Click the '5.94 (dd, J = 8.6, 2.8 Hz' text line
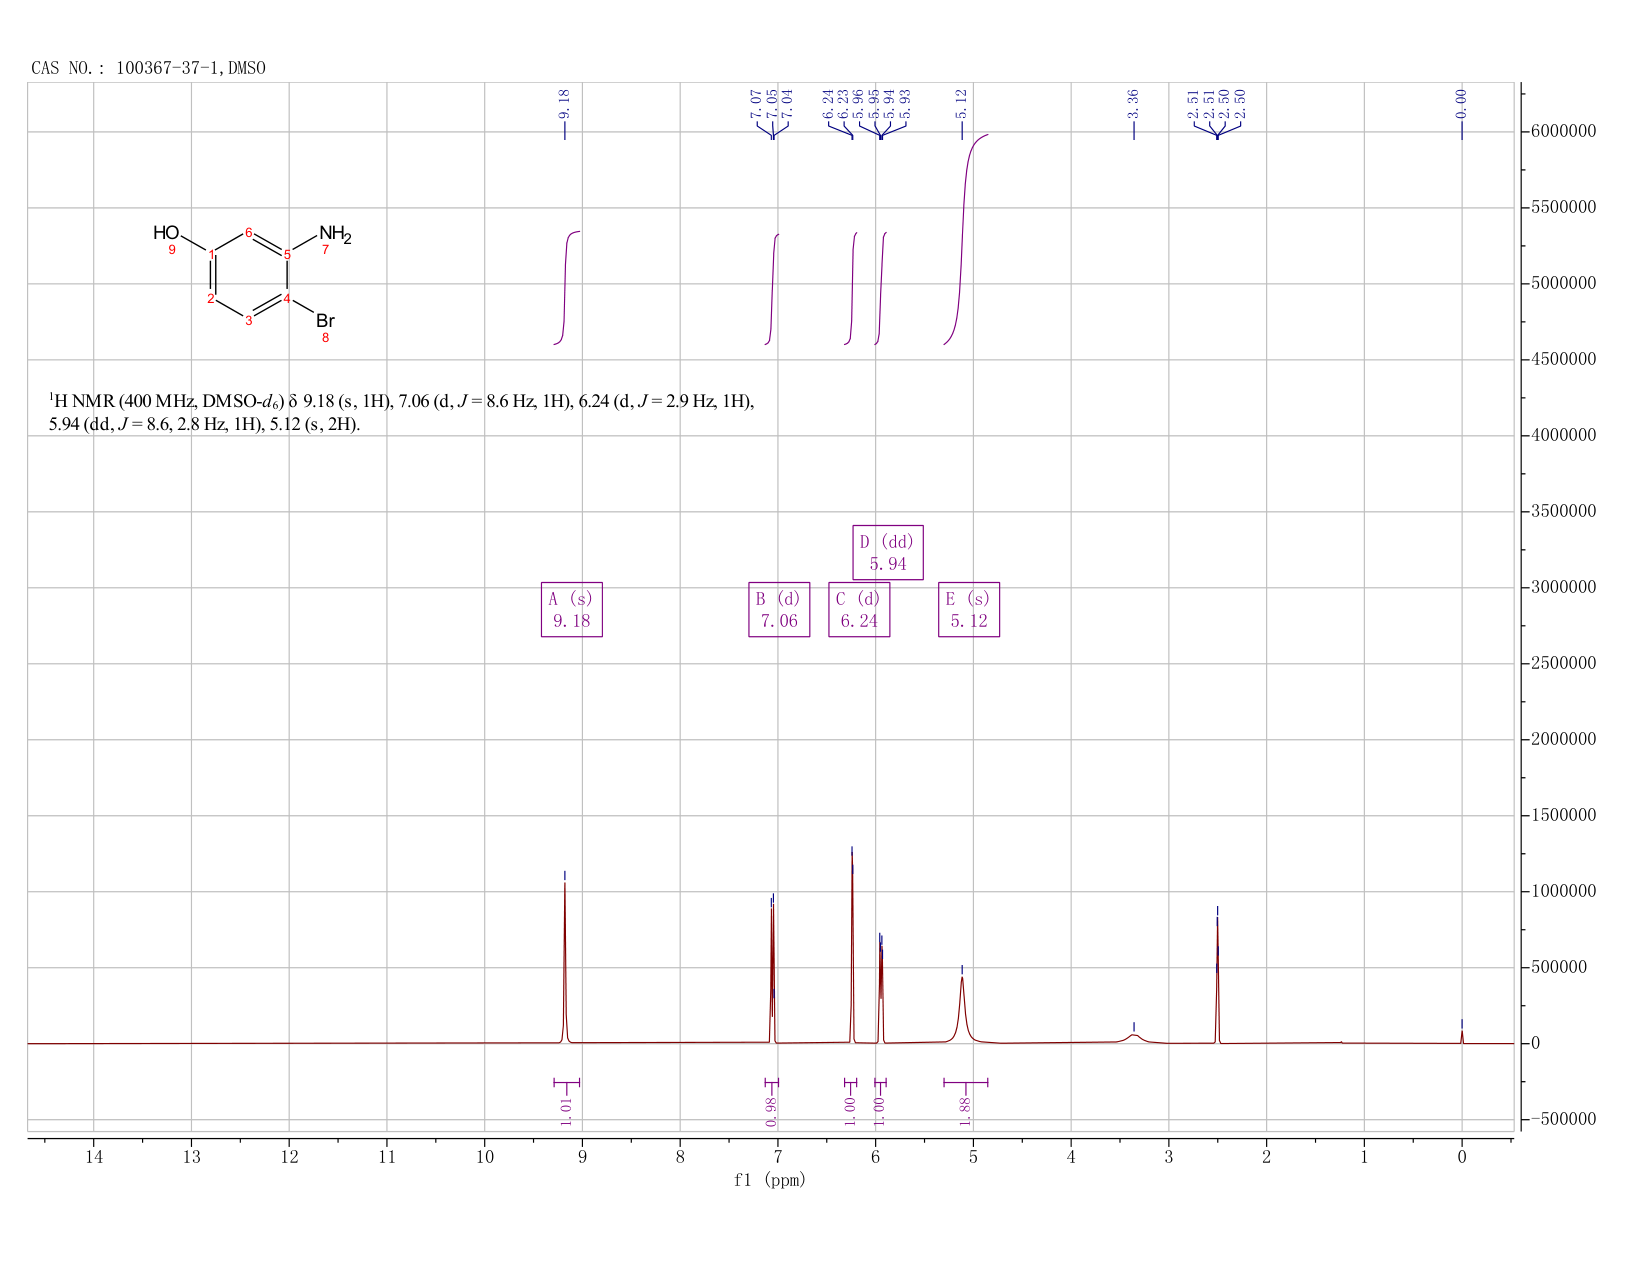The height and width of the screenshot is (1275, 1650). click(205, 425)
